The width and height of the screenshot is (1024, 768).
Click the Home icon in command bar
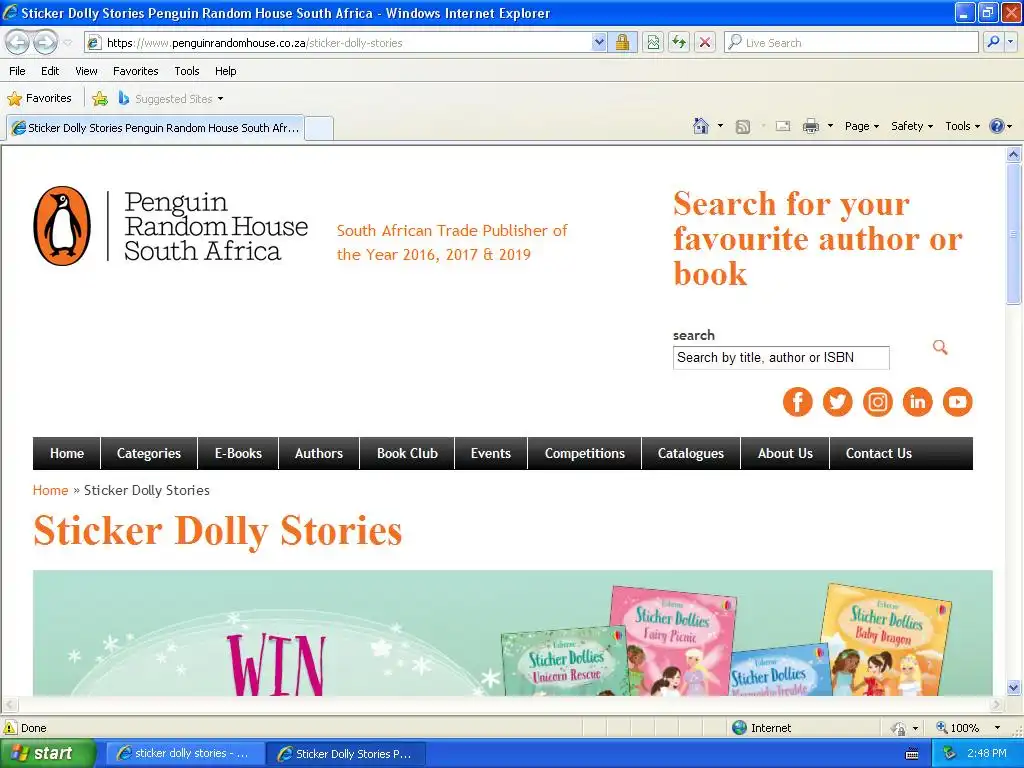point(701,126)
